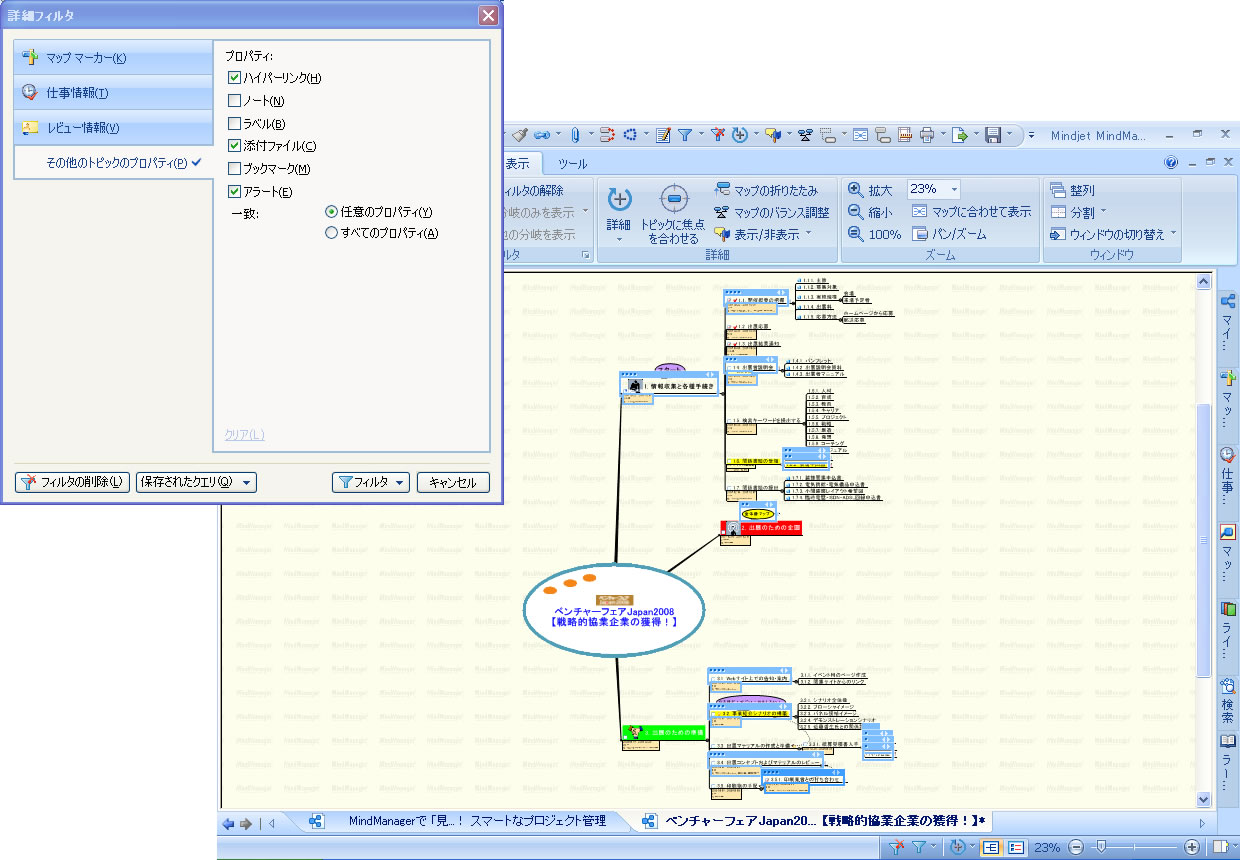Click the remove-filter icon in quick access toolbar
The image size is (1240, 860).
tap(717, 135)
